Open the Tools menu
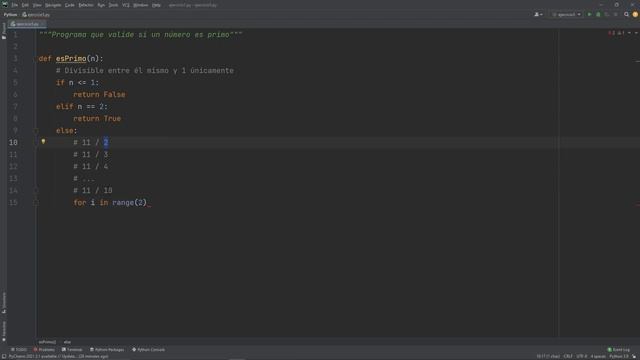This screenshot has width=640, height=360. (113, 5)
